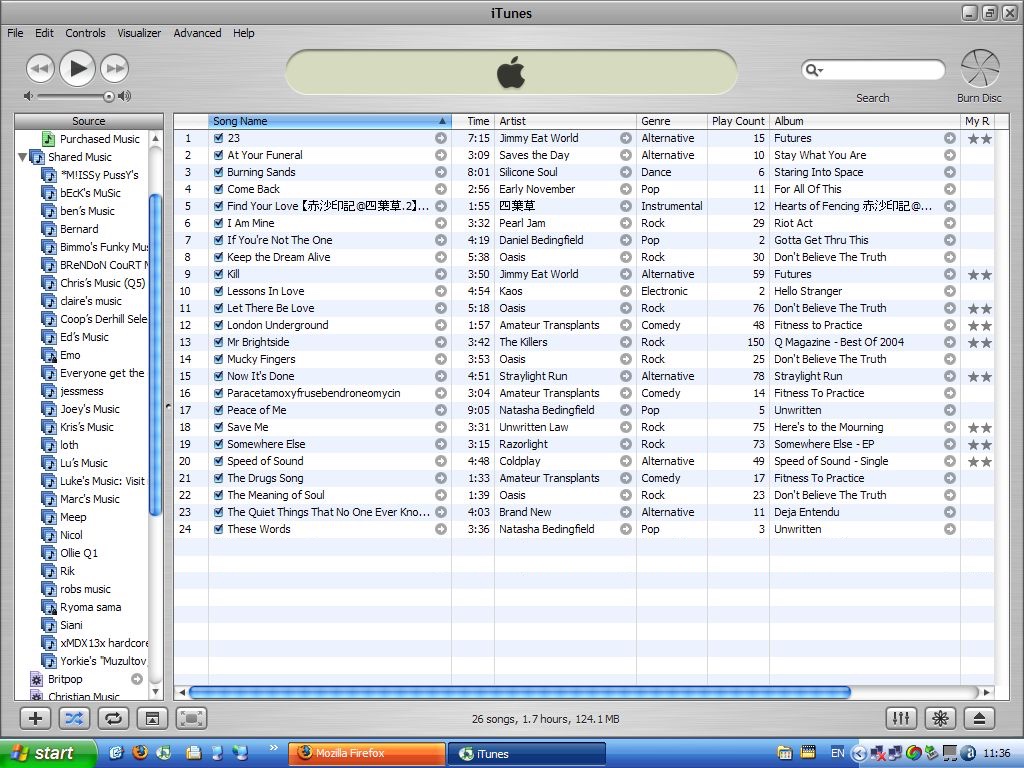The image size is (1024, 768).
Task: Reverse sort using Song Name header arrow
Action: [442, 121]
